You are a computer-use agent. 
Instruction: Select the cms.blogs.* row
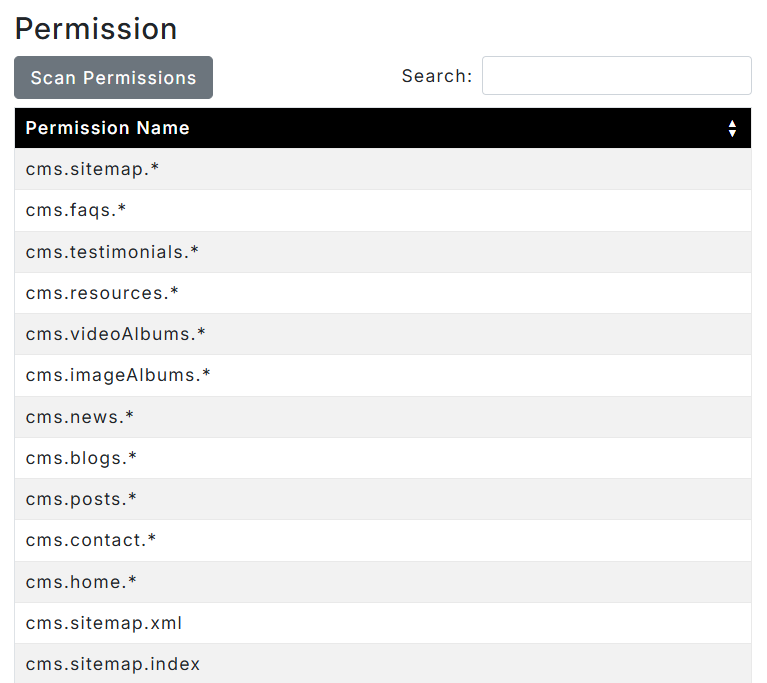click(x=383, y=458)
